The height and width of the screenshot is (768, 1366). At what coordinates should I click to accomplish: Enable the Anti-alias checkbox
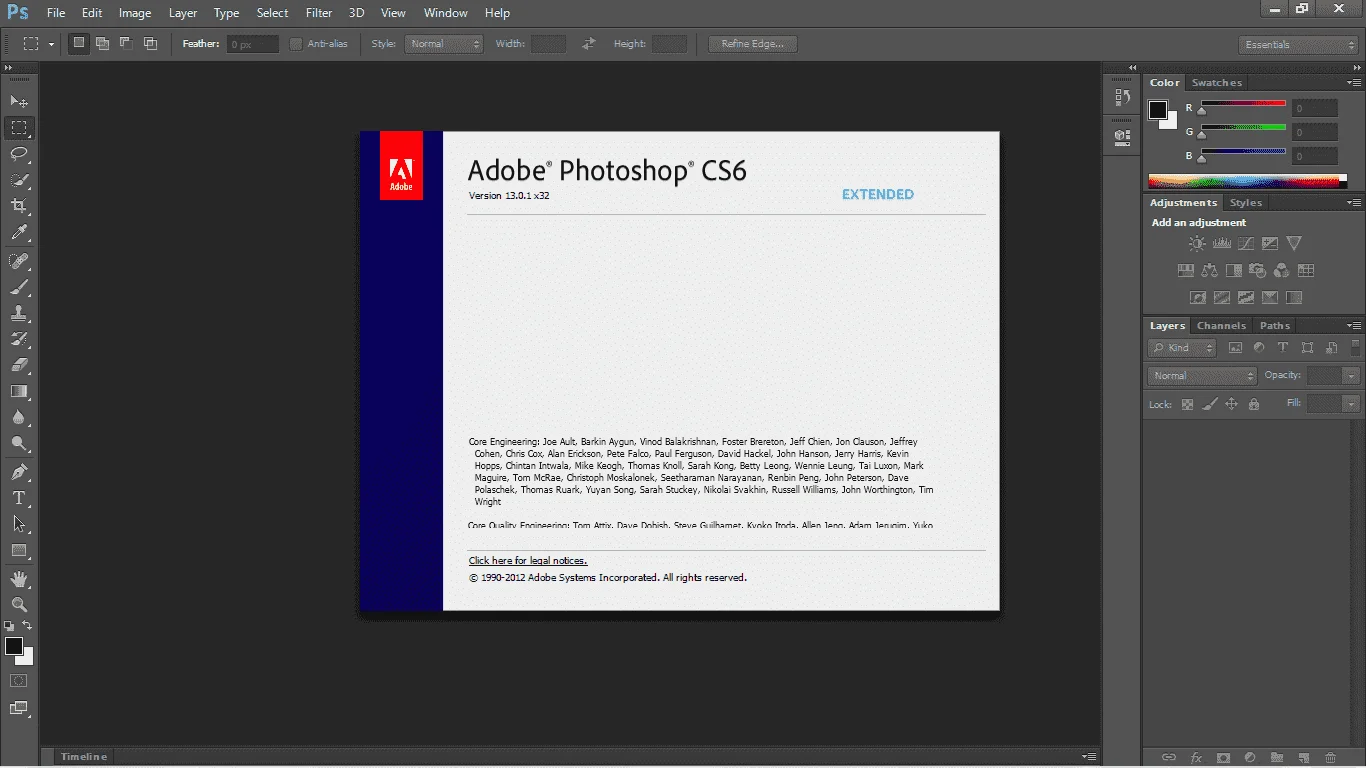click(296, 44)
